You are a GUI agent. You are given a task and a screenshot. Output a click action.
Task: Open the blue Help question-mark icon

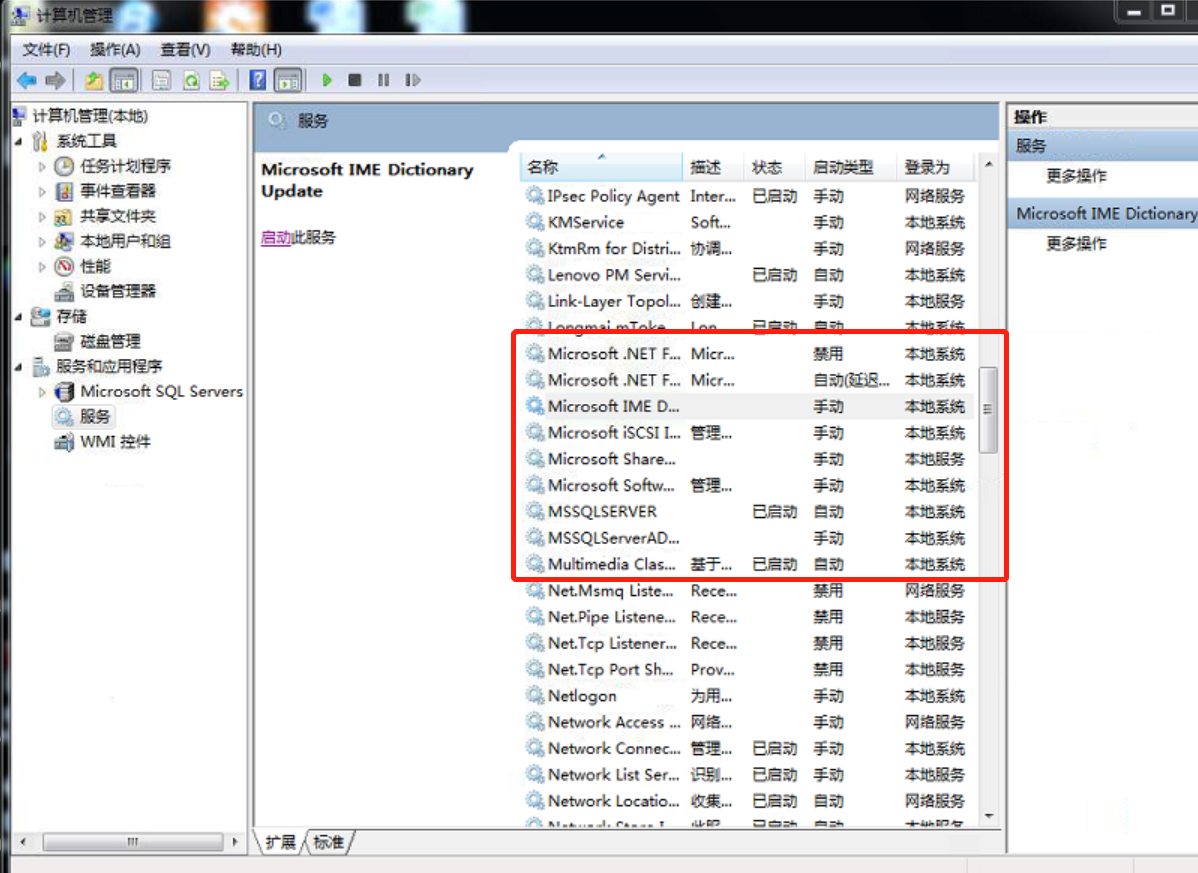pyautogui.click(x=258, y=80)
